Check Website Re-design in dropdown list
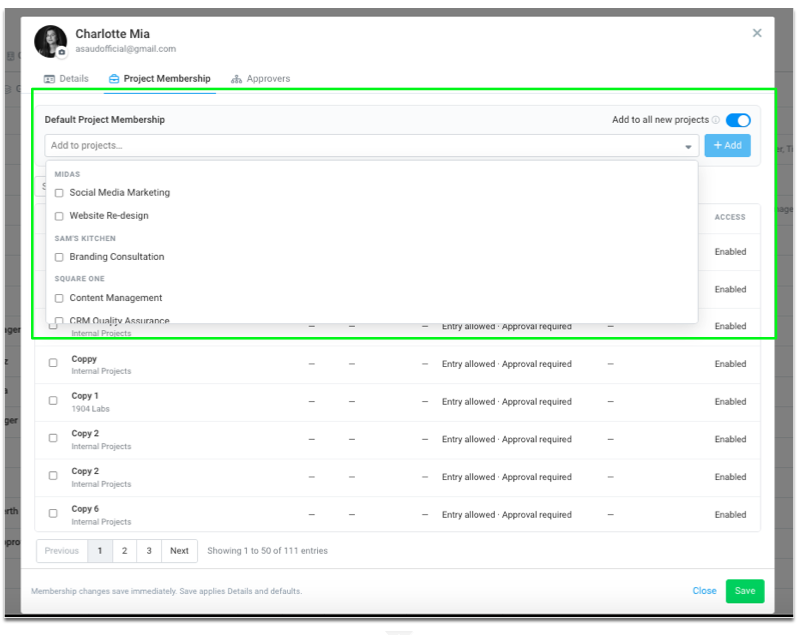Viewport: 806px width, 635px height. [x=59, y=216]
